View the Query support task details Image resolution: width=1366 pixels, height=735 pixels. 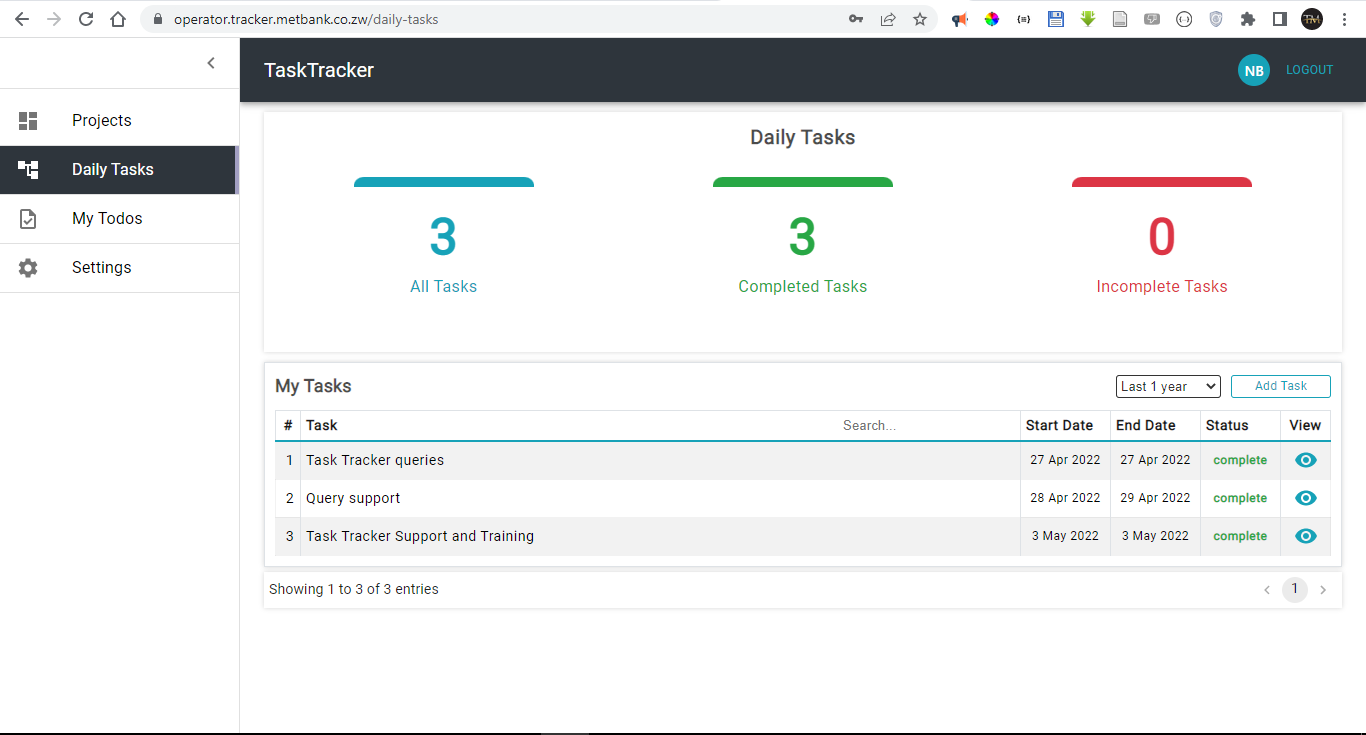point(1305,498)
